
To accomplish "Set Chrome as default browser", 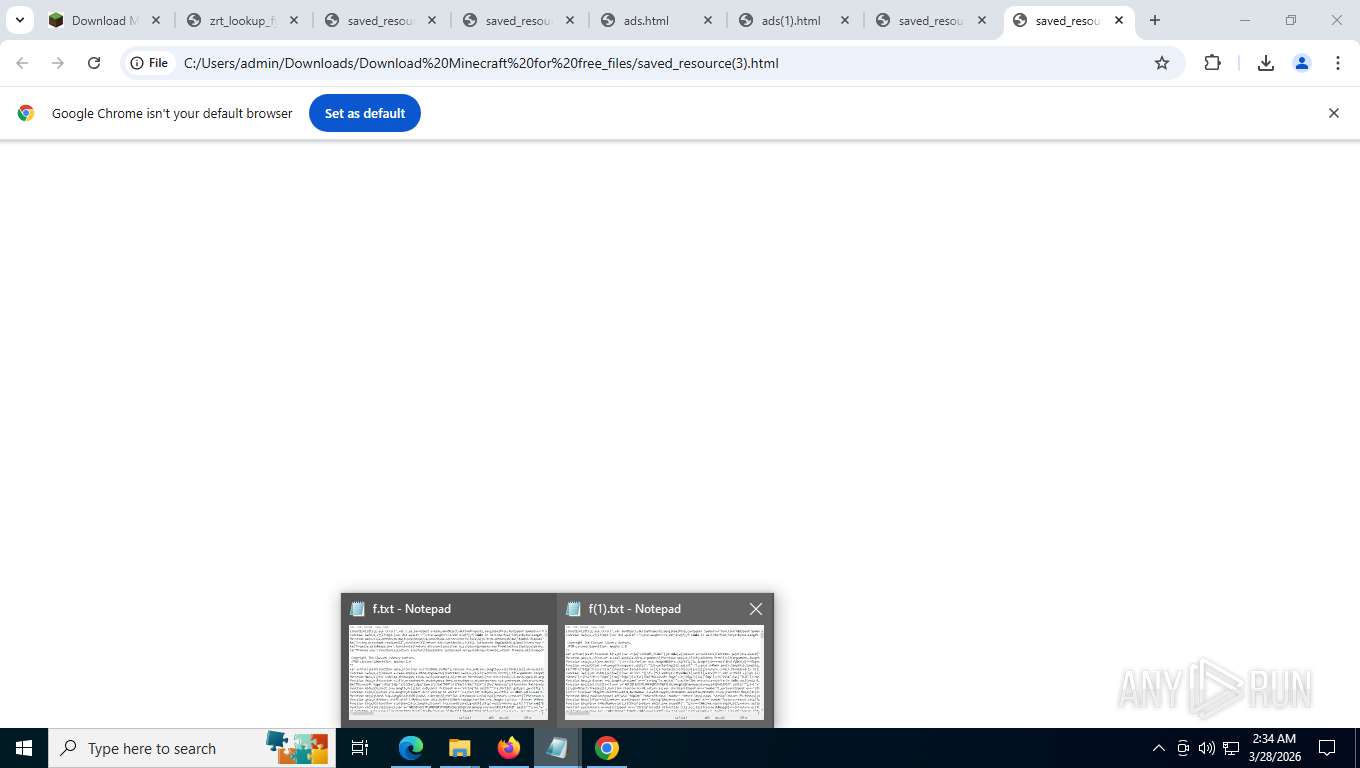I will click(365, 113).
